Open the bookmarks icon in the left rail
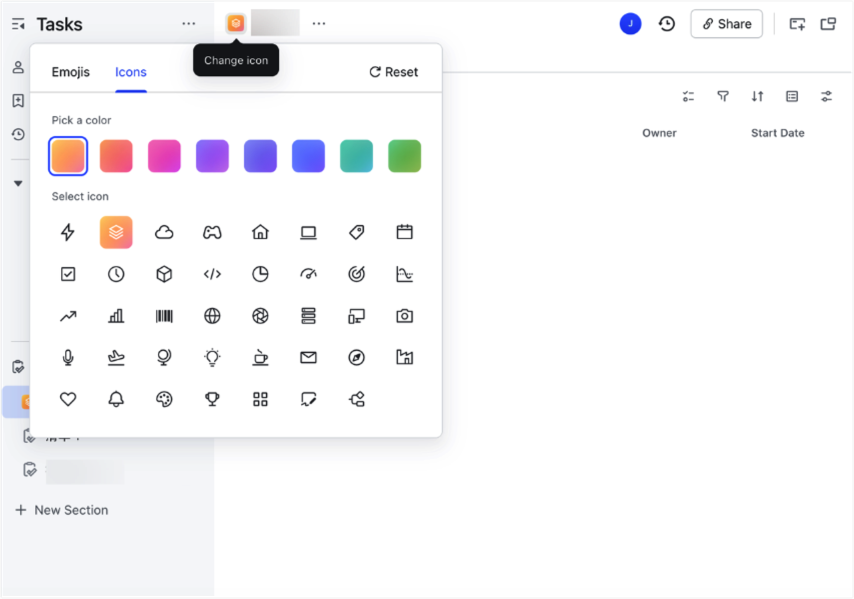The height and width of the screenshot is (599, 854). point(18,101)
